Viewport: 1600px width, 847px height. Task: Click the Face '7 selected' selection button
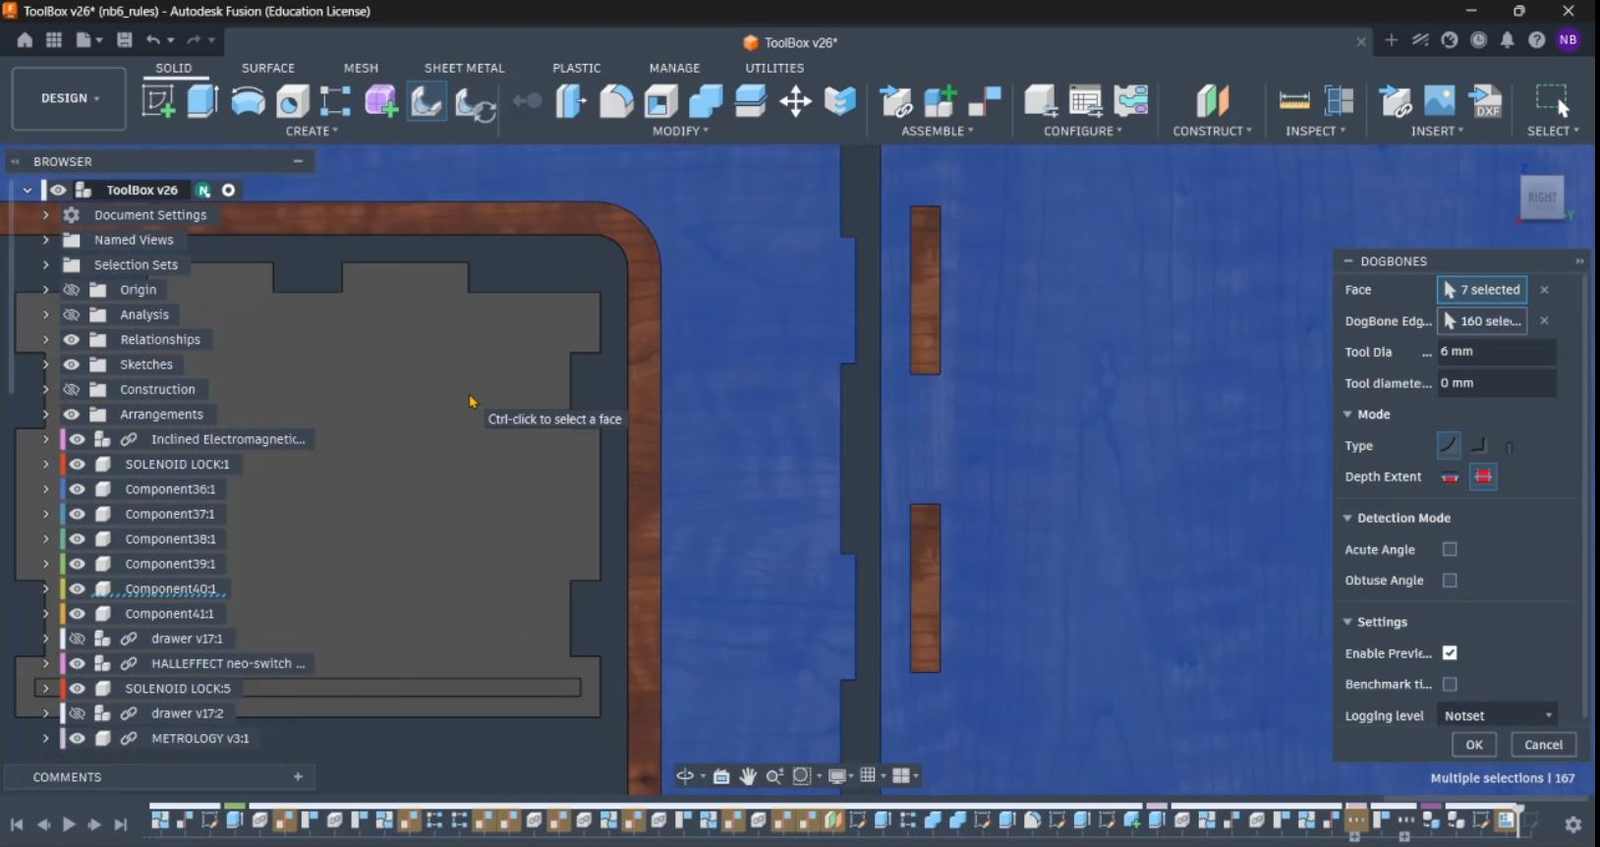point(1482,290)
